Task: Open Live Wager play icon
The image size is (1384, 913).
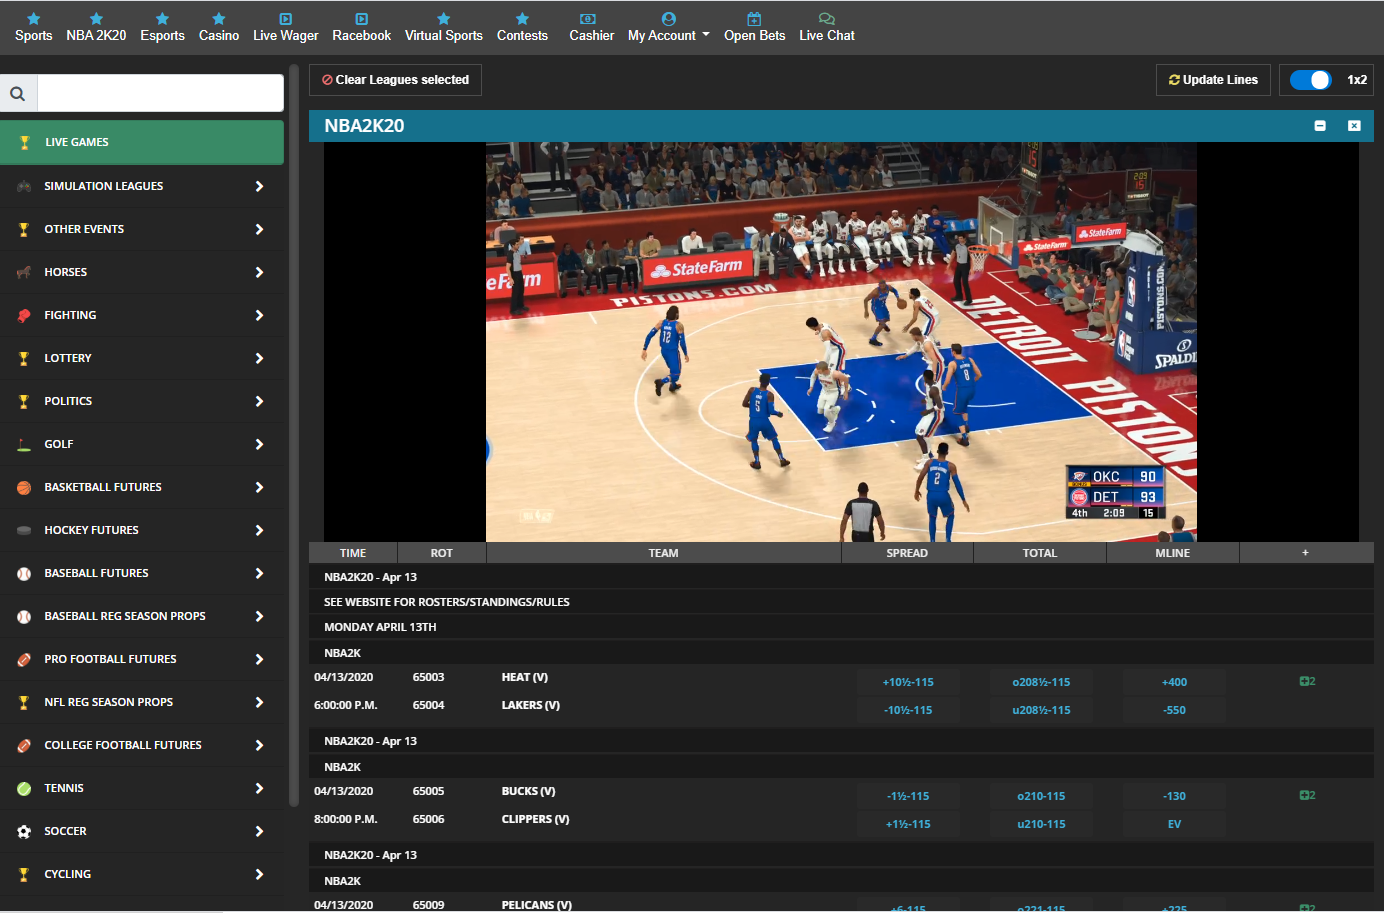Action: (285, 18)
